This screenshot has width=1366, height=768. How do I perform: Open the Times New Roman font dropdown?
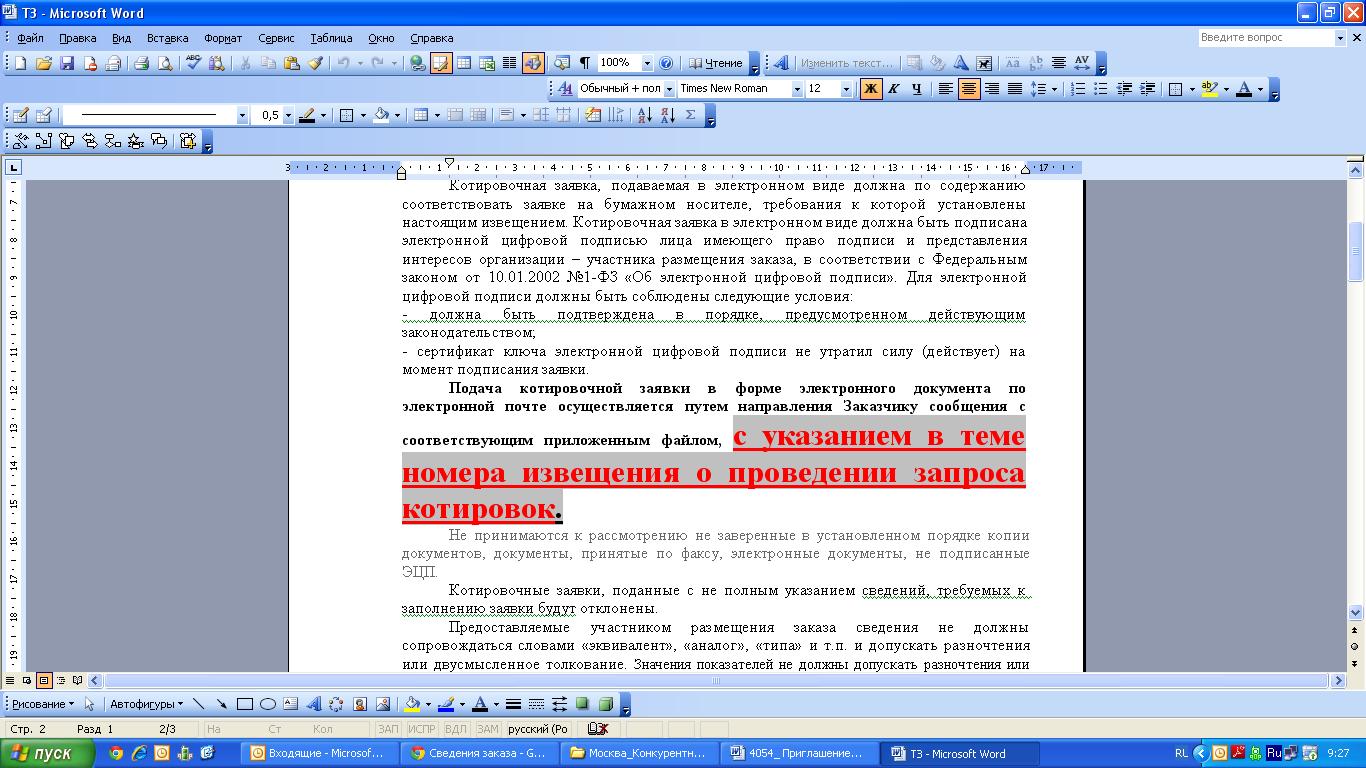click(797, 89)
